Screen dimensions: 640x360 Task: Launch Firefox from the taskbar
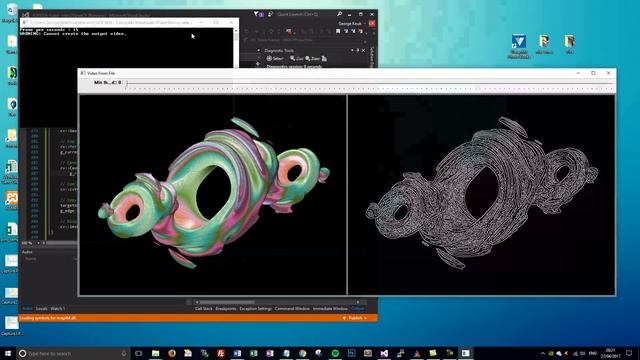[x=172, y=353]
